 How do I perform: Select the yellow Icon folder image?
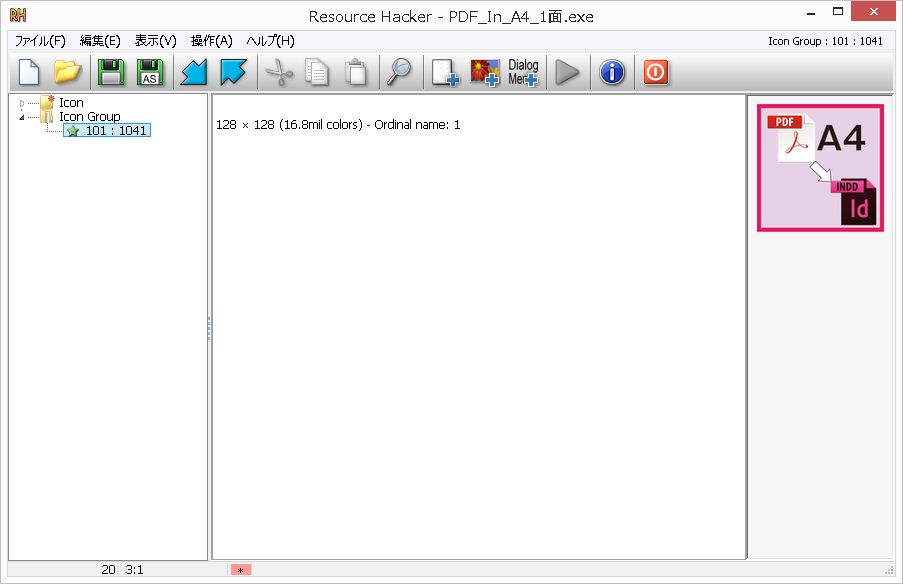click(47, 103)
